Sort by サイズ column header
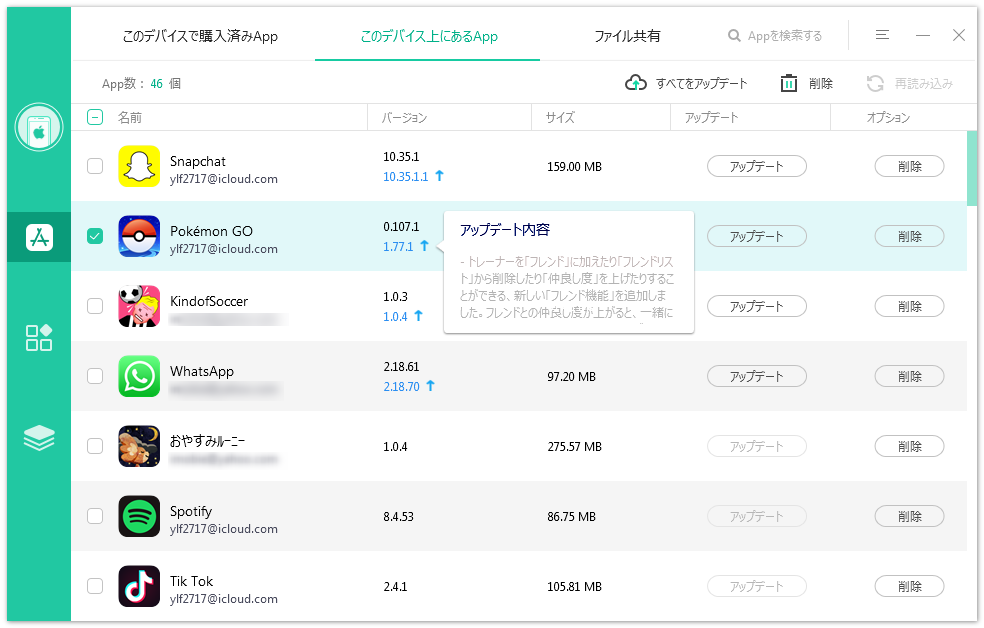The image size is (984, 628). click(x=560, y=117)
